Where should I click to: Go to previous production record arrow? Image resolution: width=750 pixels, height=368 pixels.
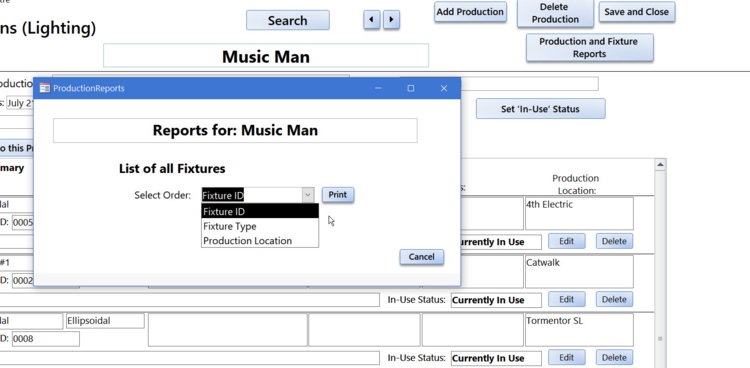tap(372, 20)
